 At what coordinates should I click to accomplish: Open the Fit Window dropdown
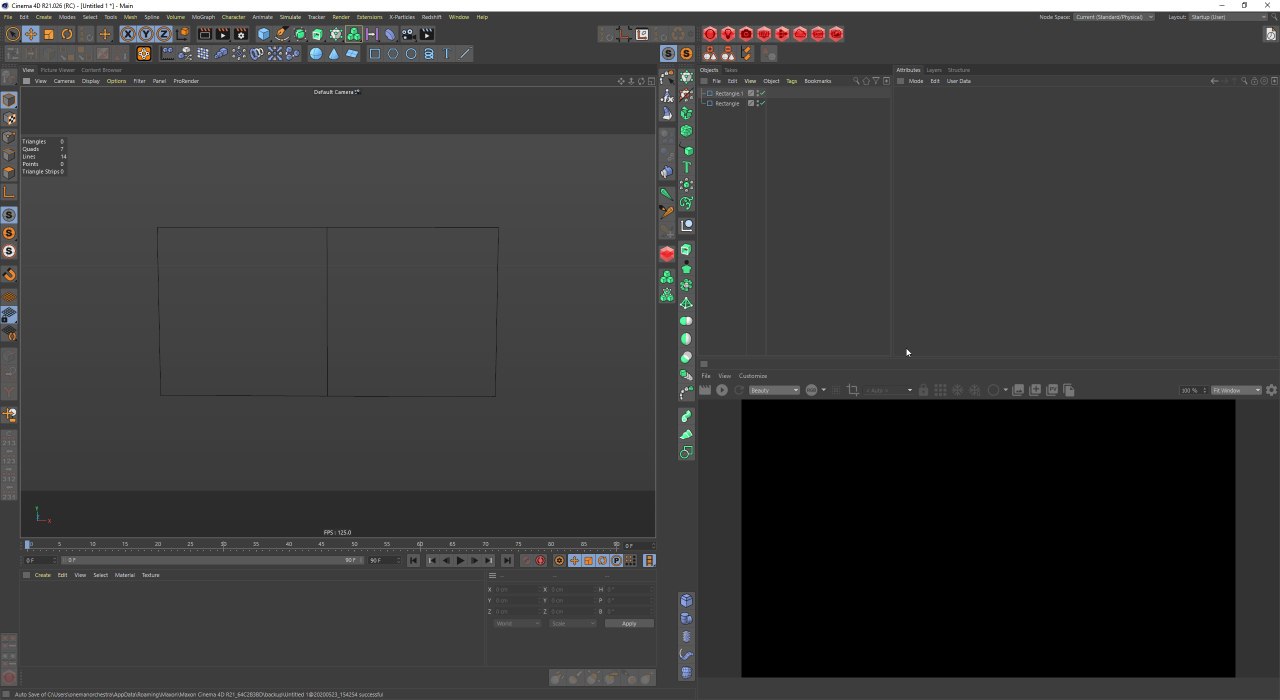pyautogui.click(x=1236, y=390)
